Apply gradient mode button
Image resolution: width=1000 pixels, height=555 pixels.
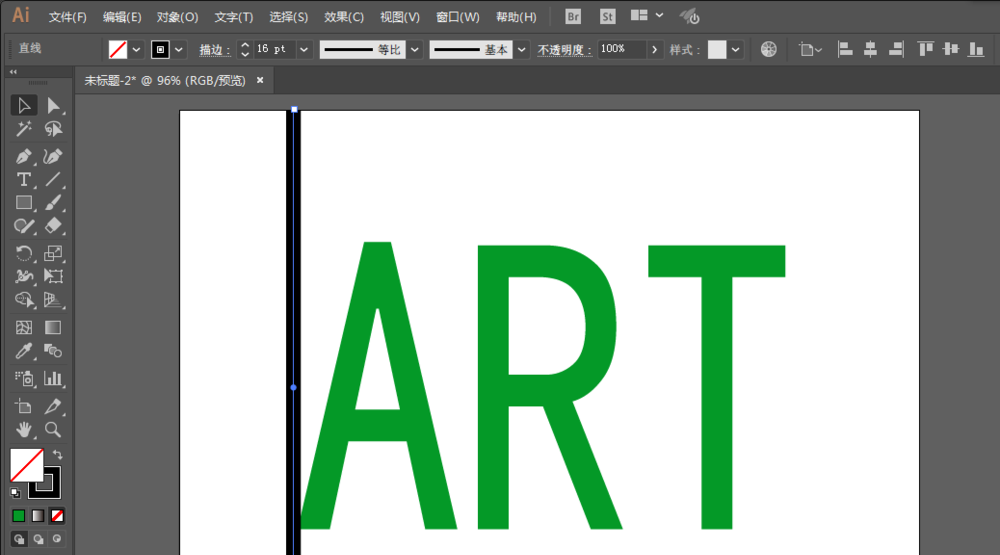click(x=38, y=515)
